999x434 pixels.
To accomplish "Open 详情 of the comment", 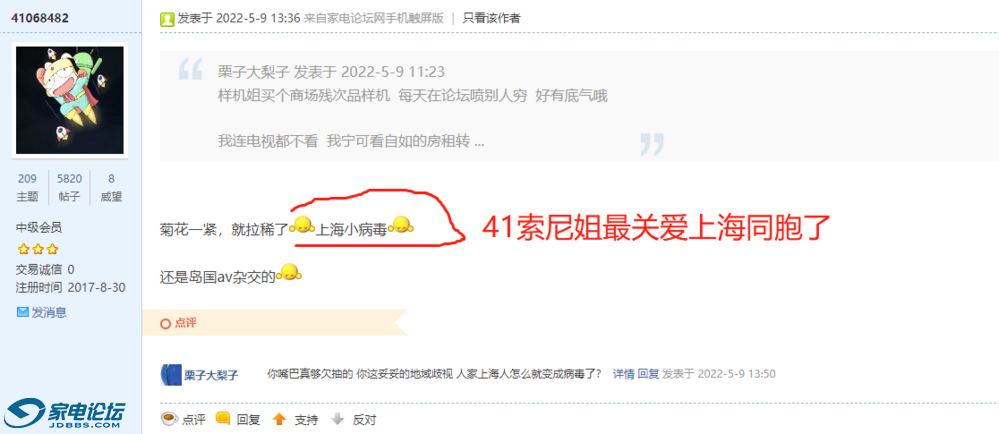I will (x=624, y=373).
